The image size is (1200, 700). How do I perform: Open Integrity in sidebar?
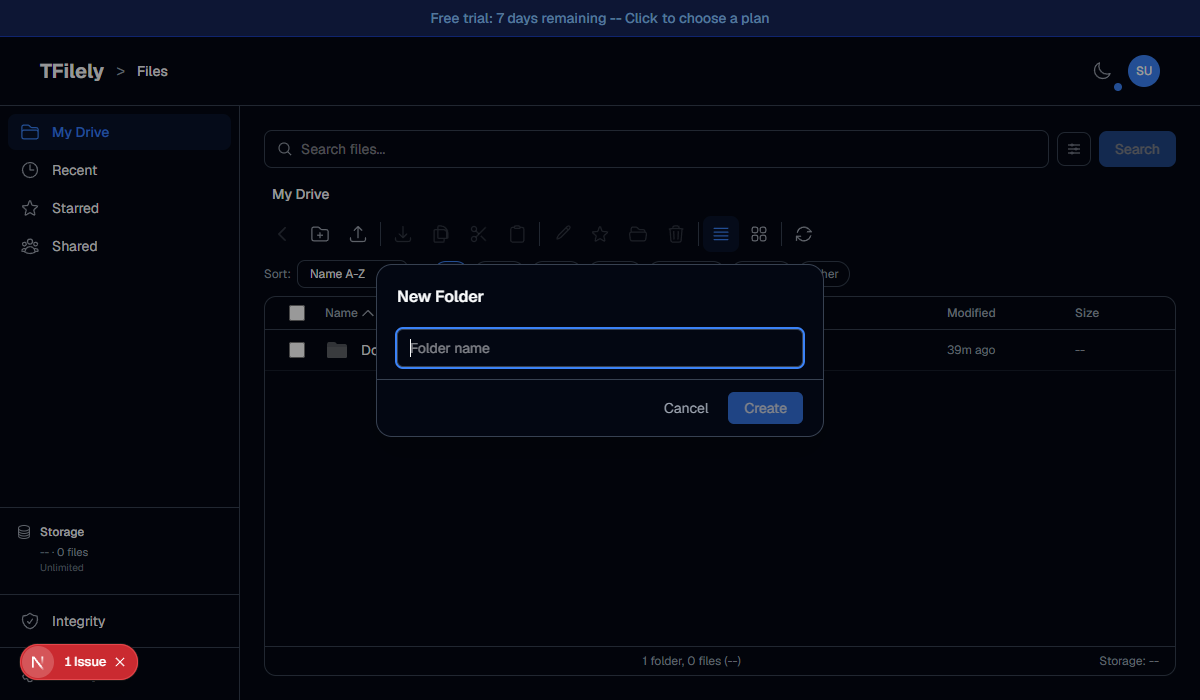click(x=119, y=621)
